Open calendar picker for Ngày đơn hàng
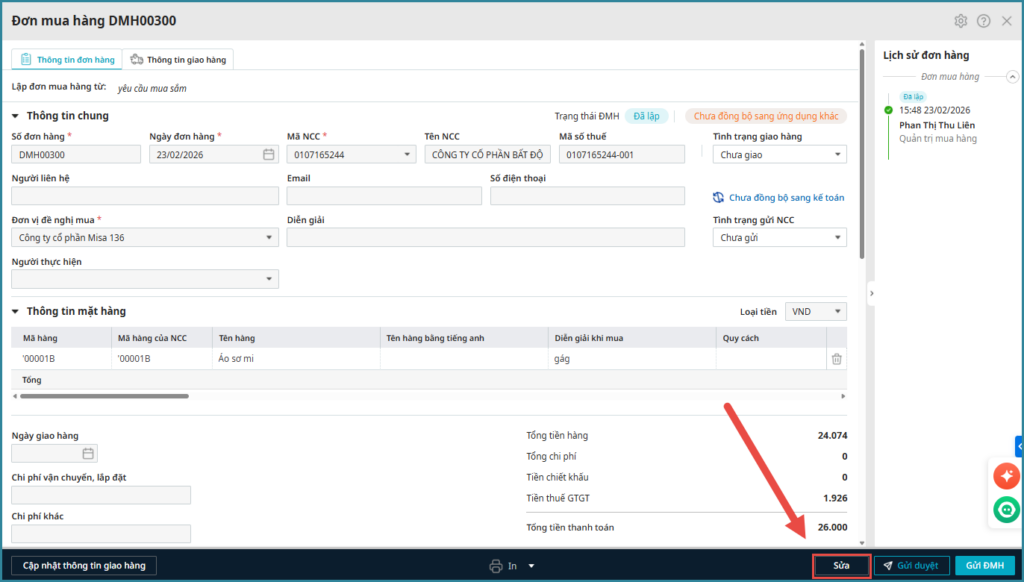This screenshot has width=1024, height=582. tap(268, 155)
